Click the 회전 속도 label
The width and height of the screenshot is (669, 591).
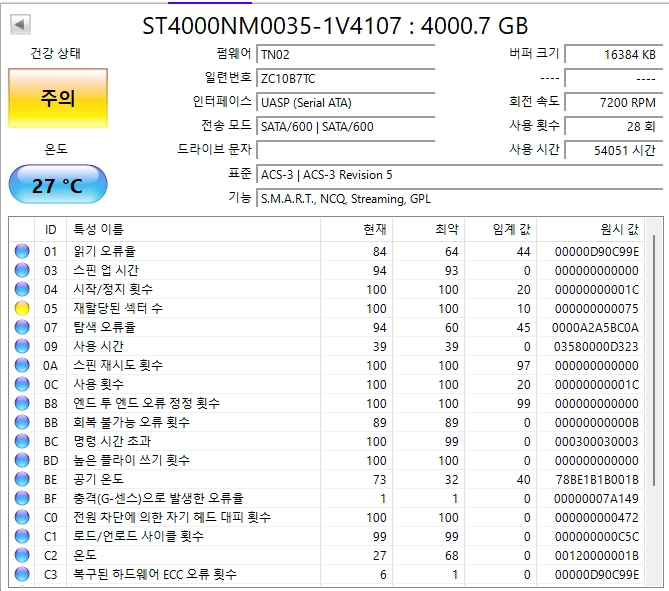point(534,101)
